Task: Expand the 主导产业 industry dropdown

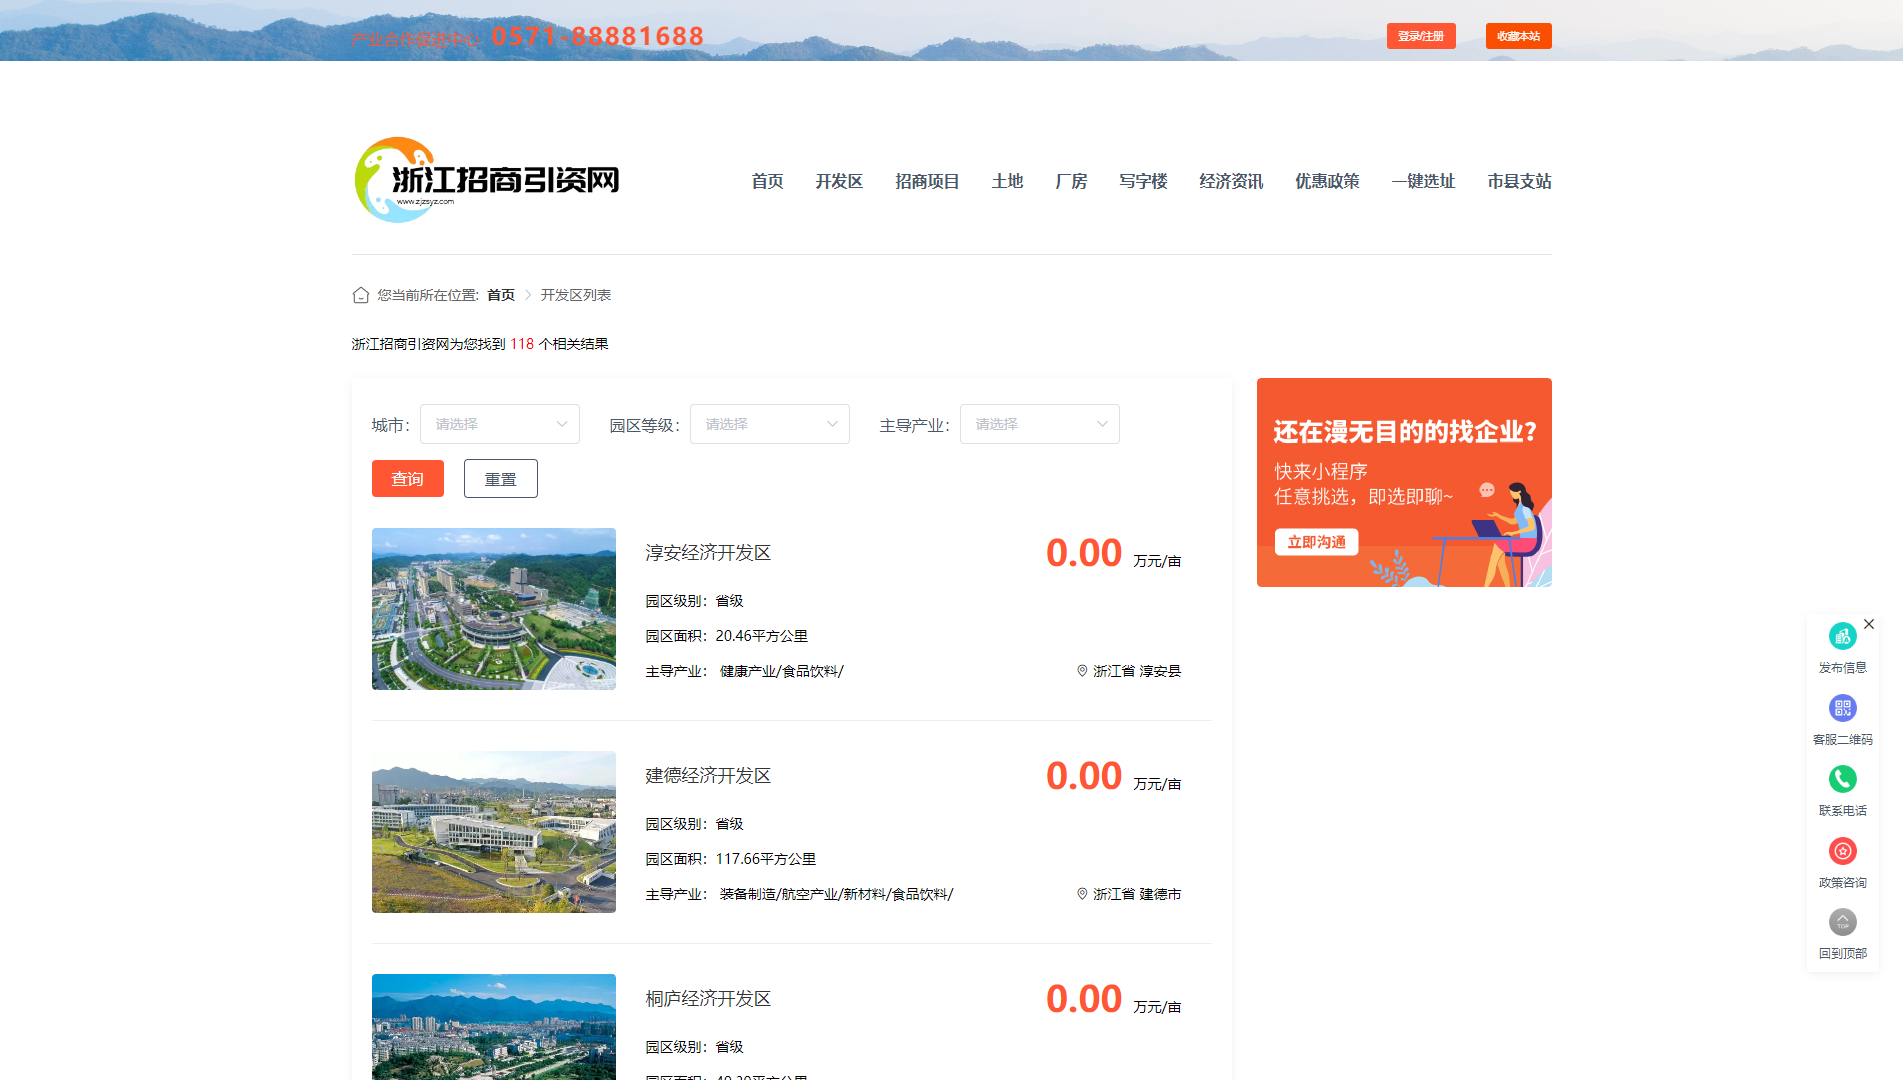Action: click(x=1039, y=424)
